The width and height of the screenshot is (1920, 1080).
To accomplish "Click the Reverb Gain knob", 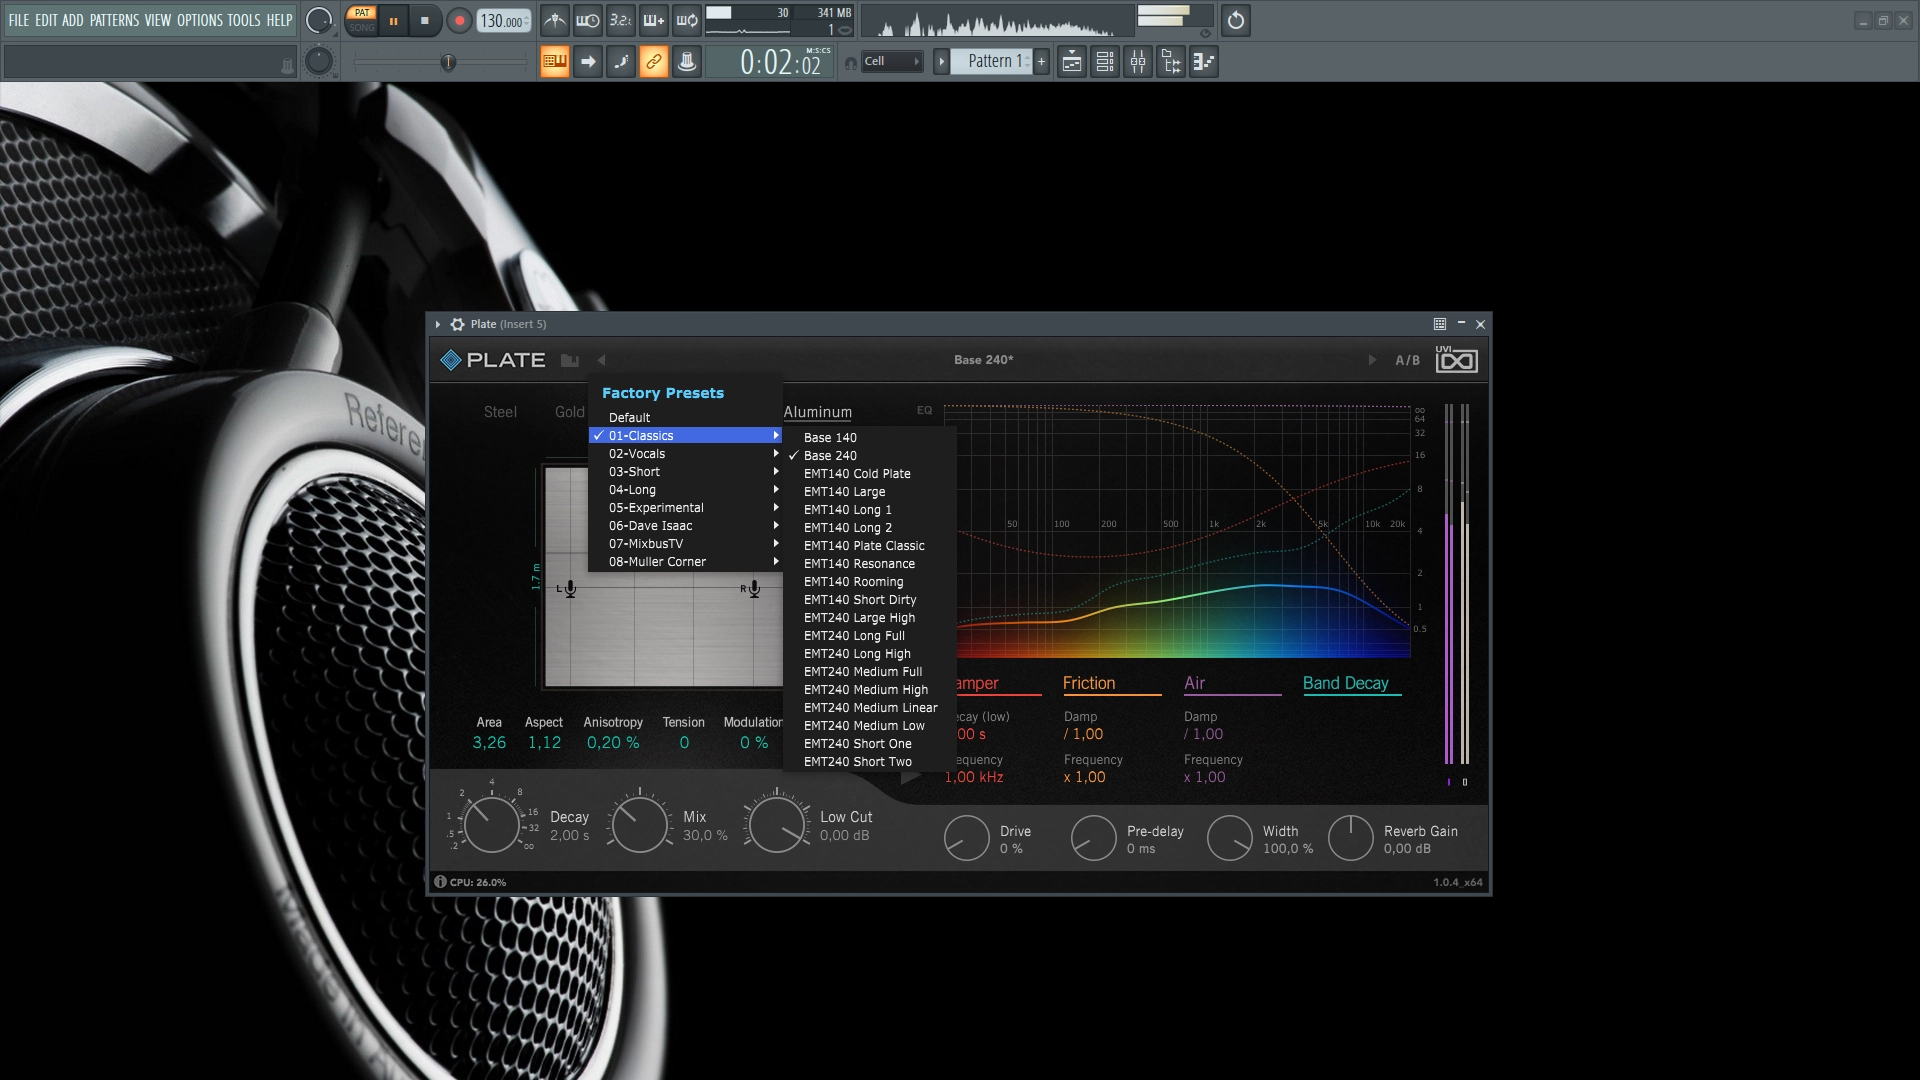I will (1350, 838).
